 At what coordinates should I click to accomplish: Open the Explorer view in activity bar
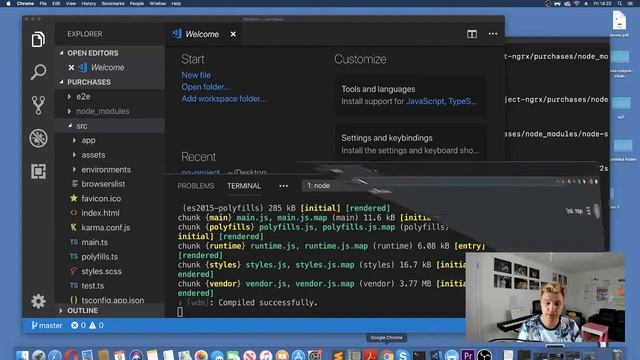click(x=38, y=39)
